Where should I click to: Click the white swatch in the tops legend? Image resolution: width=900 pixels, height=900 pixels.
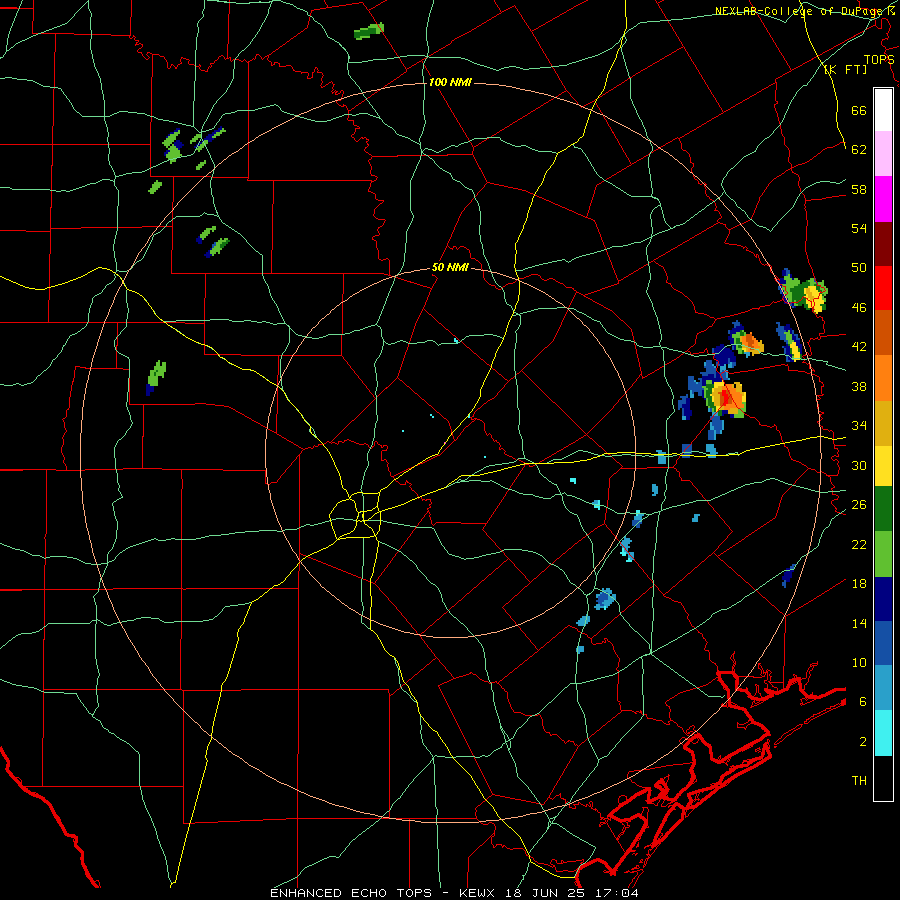click(x=883, y=110)
